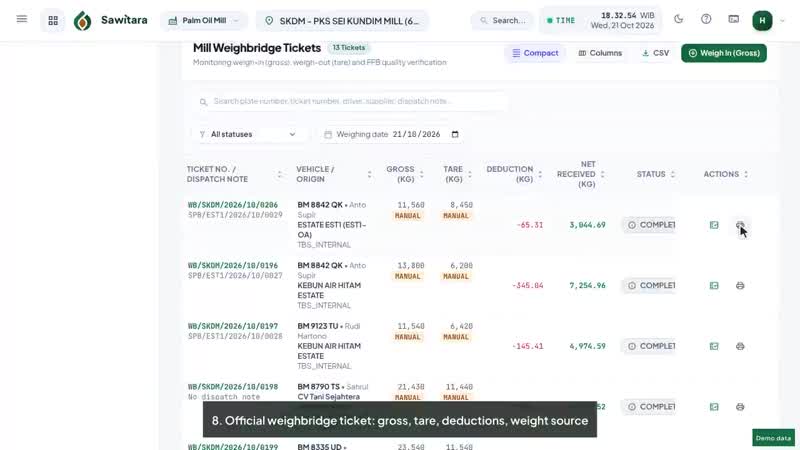Screen dimensions: 800x450
Task: Focus the plate number search field
Action: 350,102
